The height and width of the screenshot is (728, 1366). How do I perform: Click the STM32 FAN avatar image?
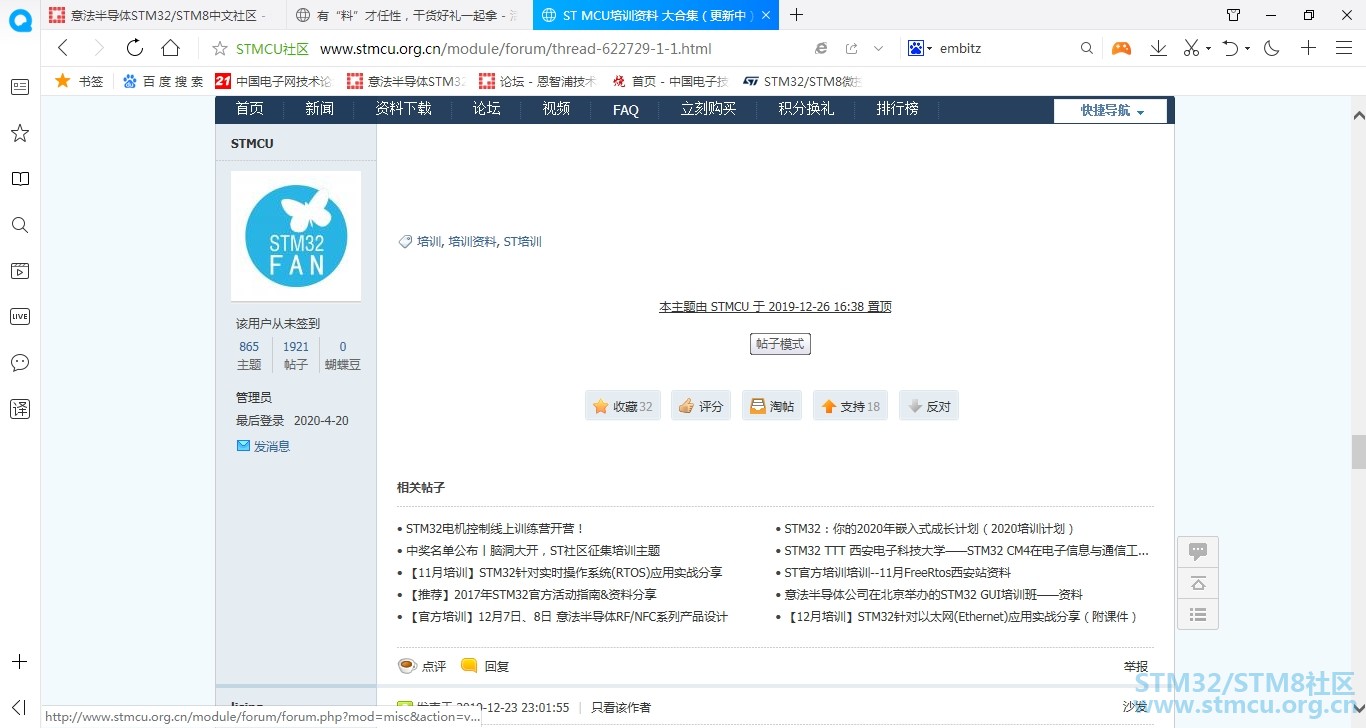point(296,236)
